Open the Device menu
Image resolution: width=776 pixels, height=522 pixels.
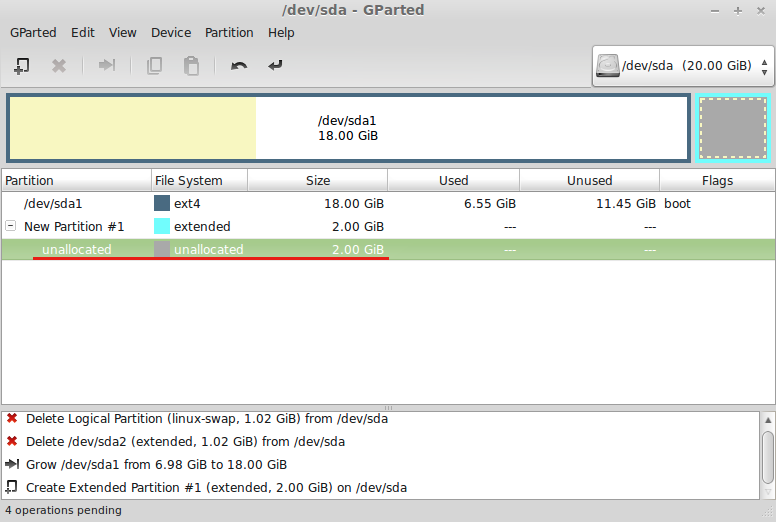(171, 33)
